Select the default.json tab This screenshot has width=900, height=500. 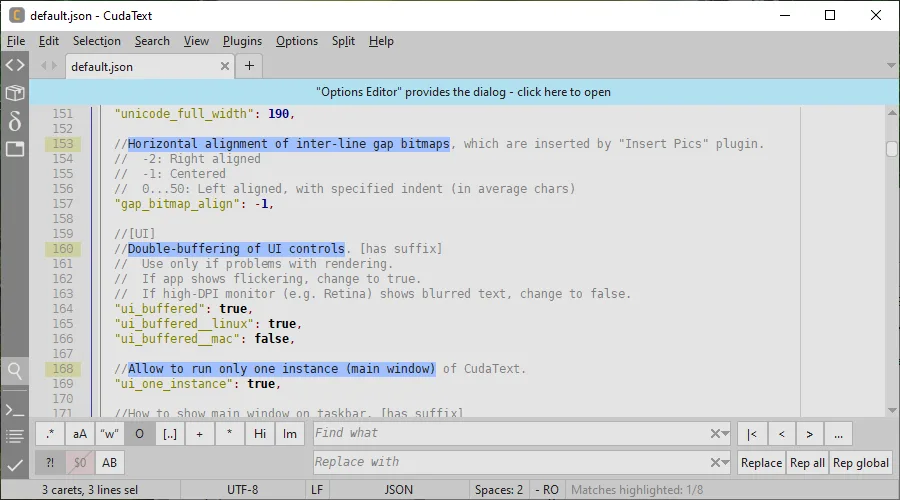[x=149, y=66]
